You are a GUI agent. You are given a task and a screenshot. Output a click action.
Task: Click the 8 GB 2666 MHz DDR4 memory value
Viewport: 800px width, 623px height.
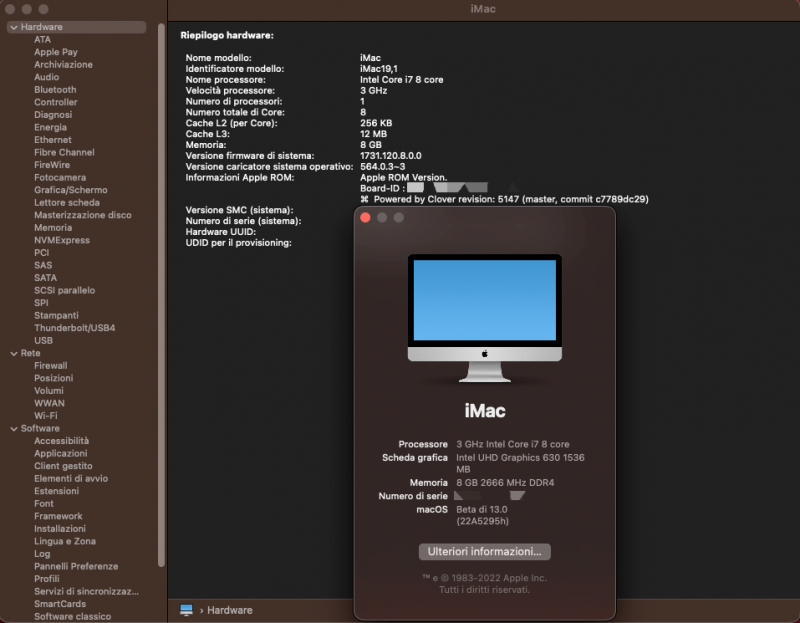click(505, 483)
